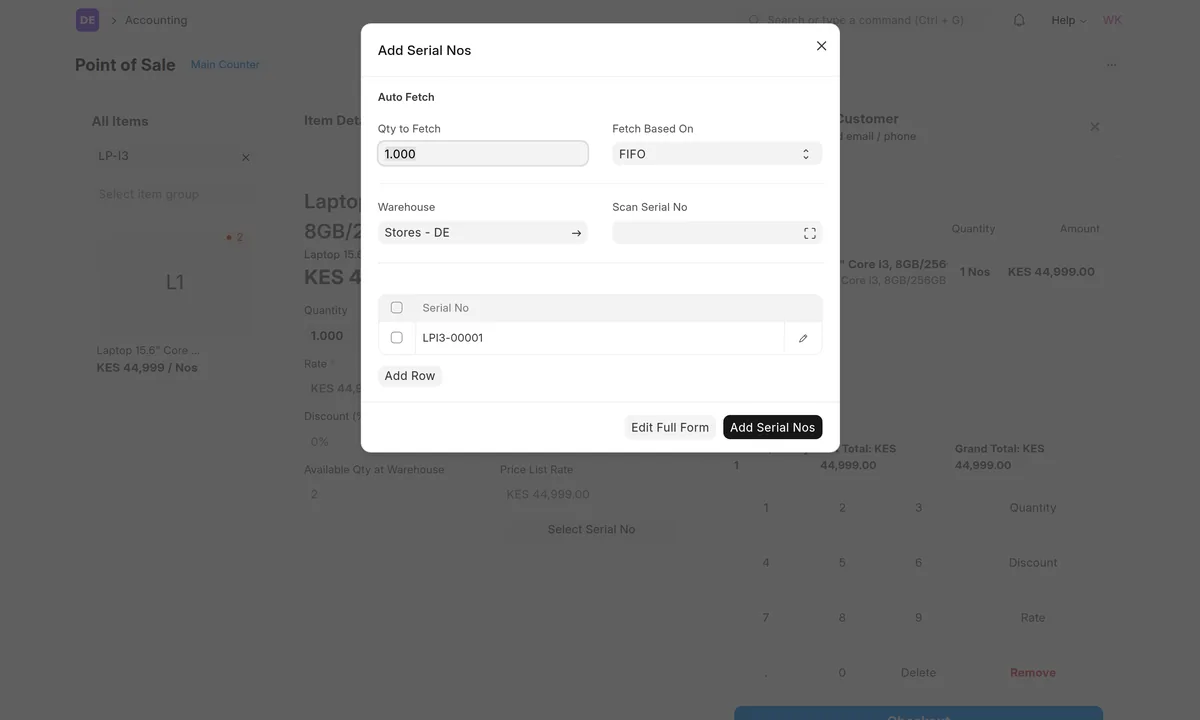Open the Help dropdown menu
The width and height of the screenshot is (1200, 720).
tap(1068, 20)
